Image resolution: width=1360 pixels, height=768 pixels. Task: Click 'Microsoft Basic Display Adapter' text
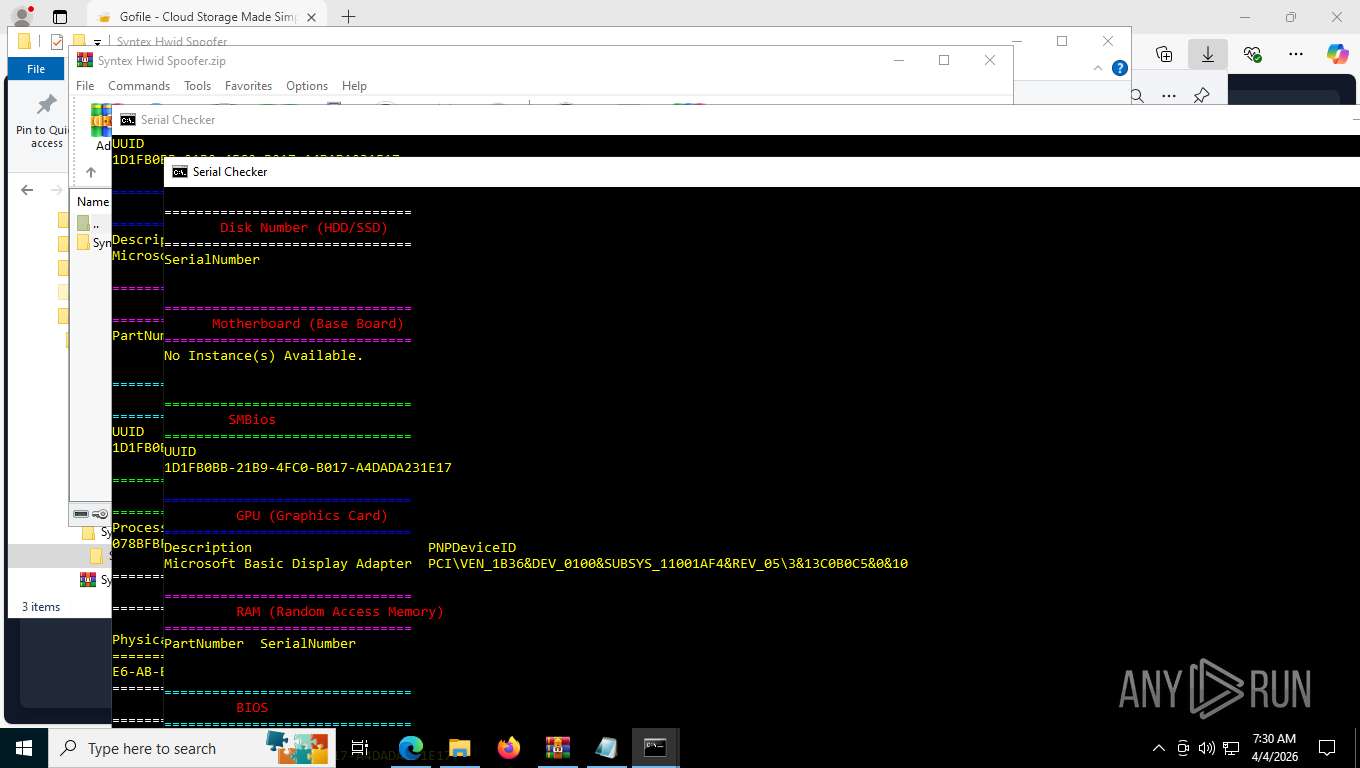[288, 563]
